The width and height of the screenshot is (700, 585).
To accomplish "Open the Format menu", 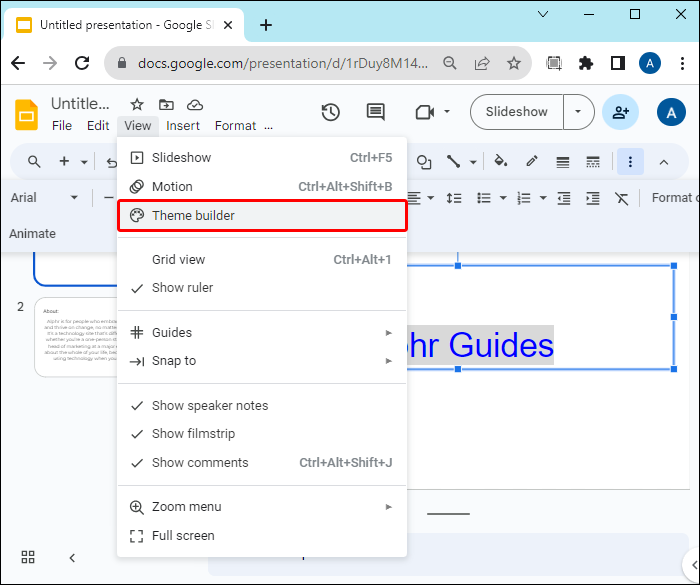I will pos(235,126).
